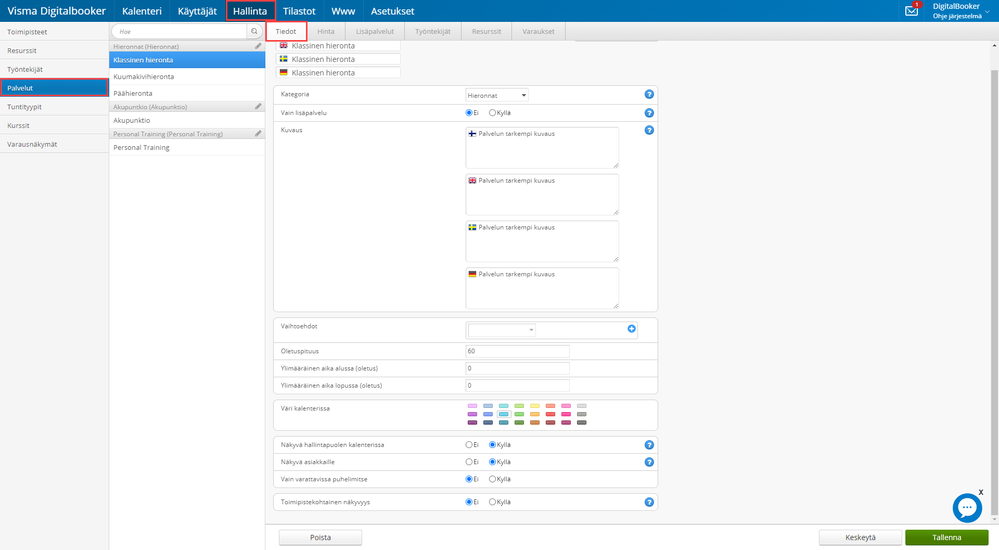The height and width of the screenshot is (550, 999).
Task: Open the chat support bubble
Action: pos(967,508)
